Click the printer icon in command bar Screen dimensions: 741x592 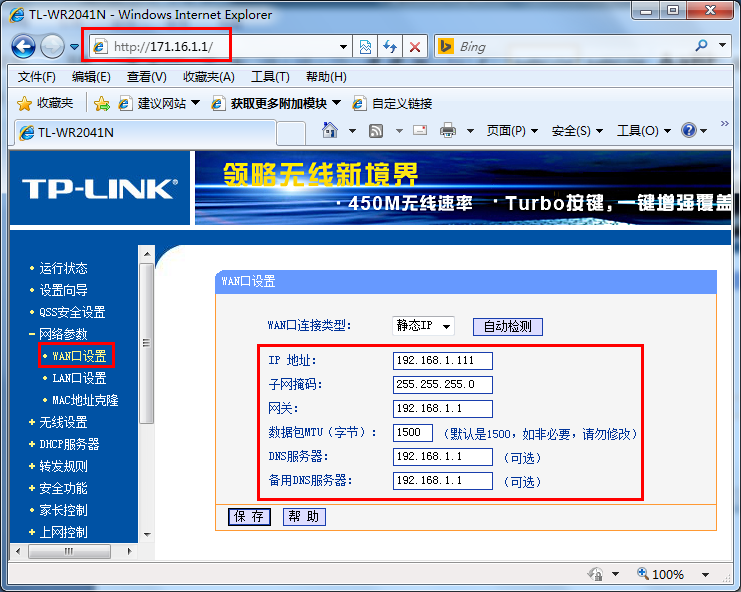tap(448, 130)
